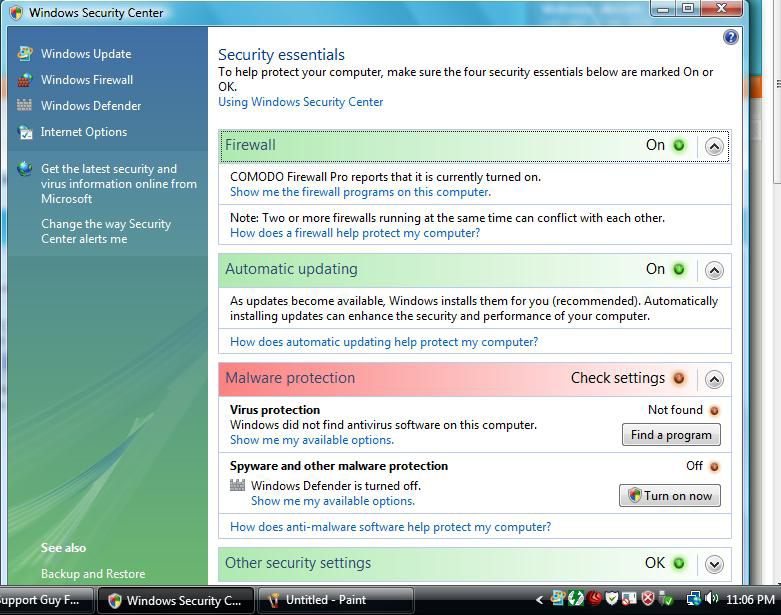This screenshot has width=781, height=615.
Task: Open Windows Update from the sidebar
Action: 86,54
